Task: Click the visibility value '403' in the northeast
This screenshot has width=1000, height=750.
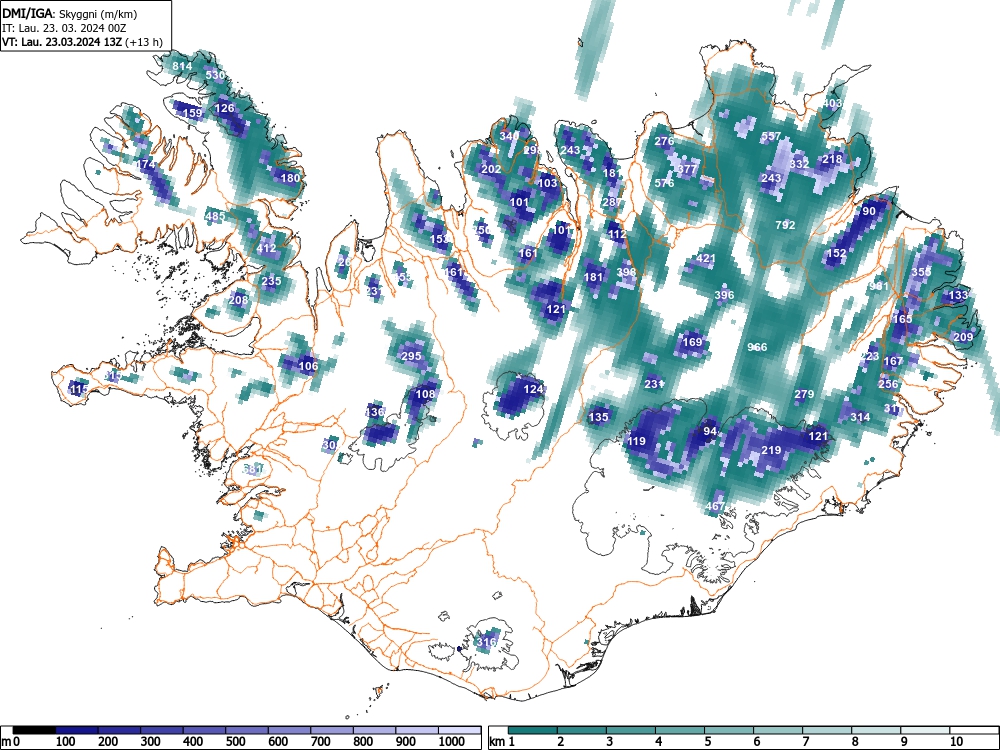Action: tap(832, 103)
